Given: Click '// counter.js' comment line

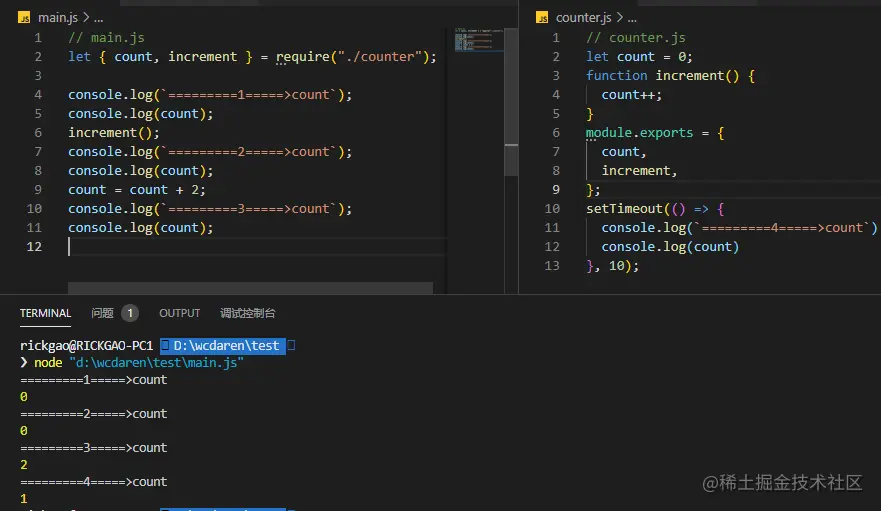Looking at the screenshot, I should [x=636, y=38].
